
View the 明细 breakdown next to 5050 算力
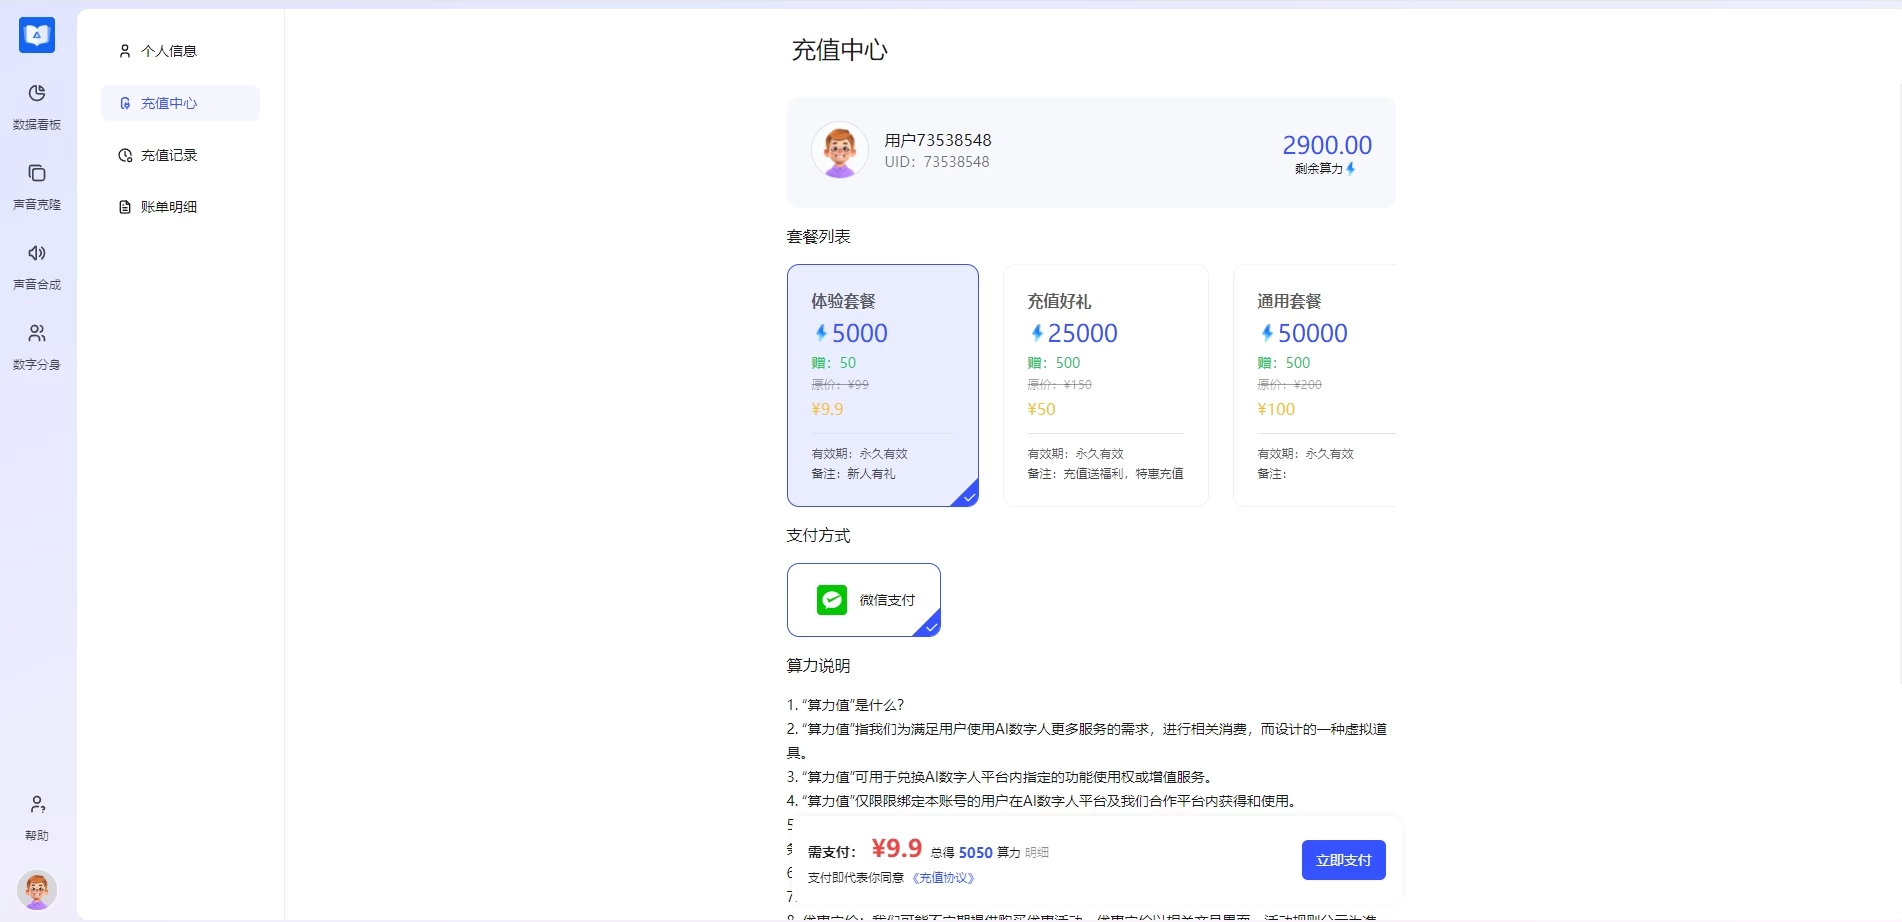(x=1037, y=852)
